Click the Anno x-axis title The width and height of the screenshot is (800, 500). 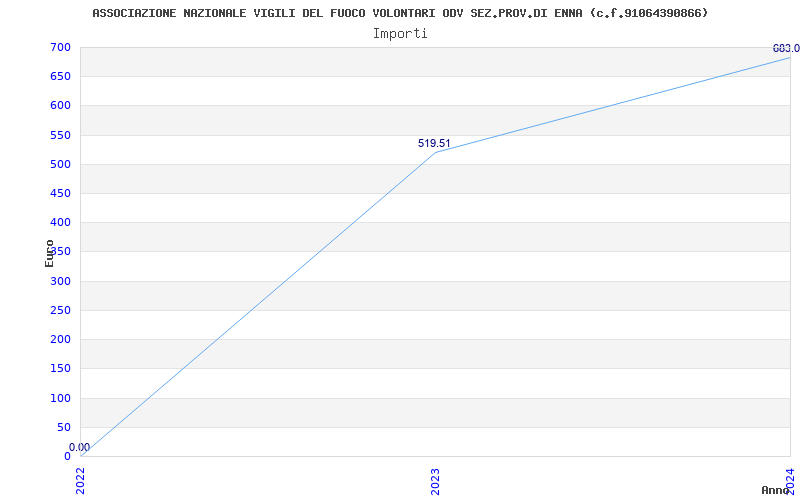[775, 490]
